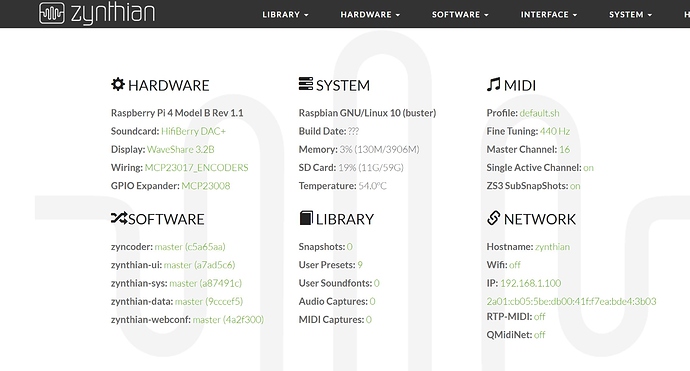Click the Hostname value zynthian
Screen dimensions: 690x371
(x=552, y=247)
